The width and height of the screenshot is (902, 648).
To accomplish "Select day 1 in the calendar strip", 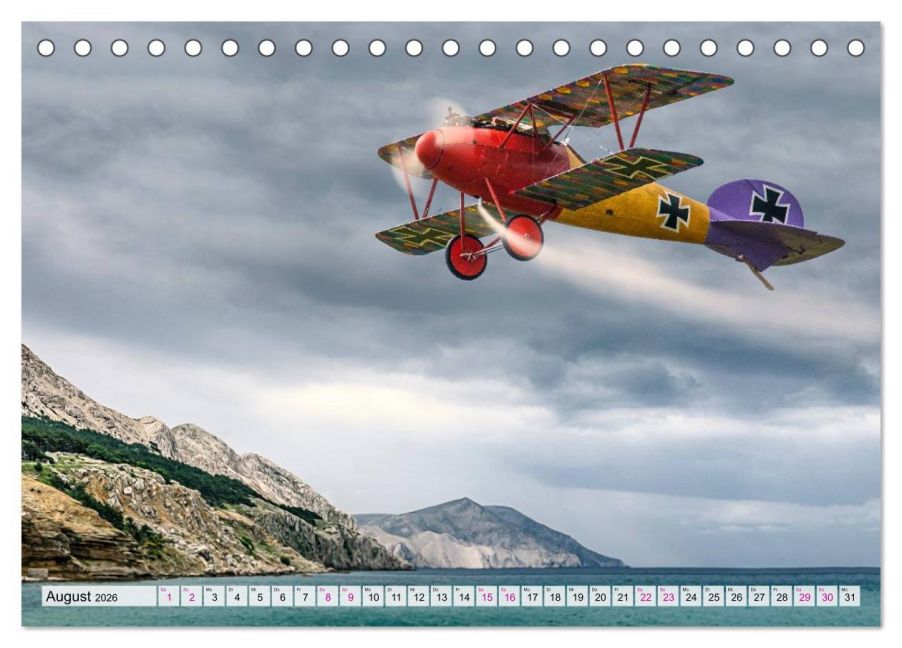I will click(x=168, y=597).
